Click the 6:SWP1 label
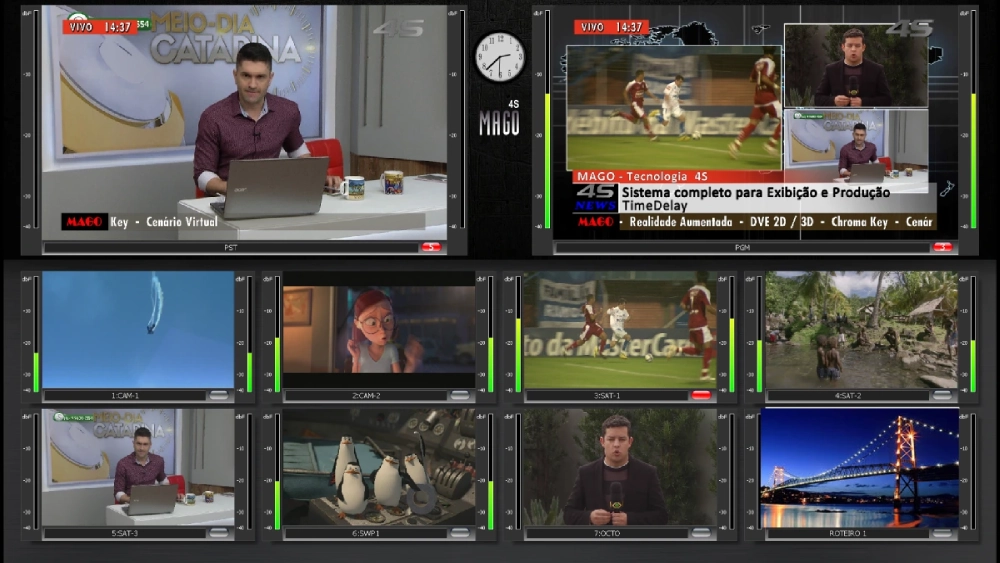 [366, 534]
